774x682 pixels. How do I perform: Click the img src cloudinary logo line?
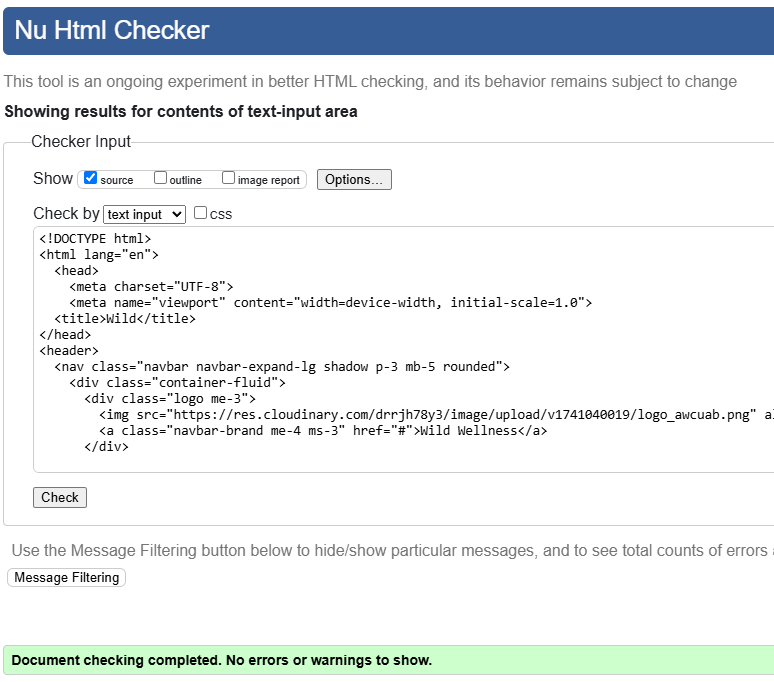(436, 415)
